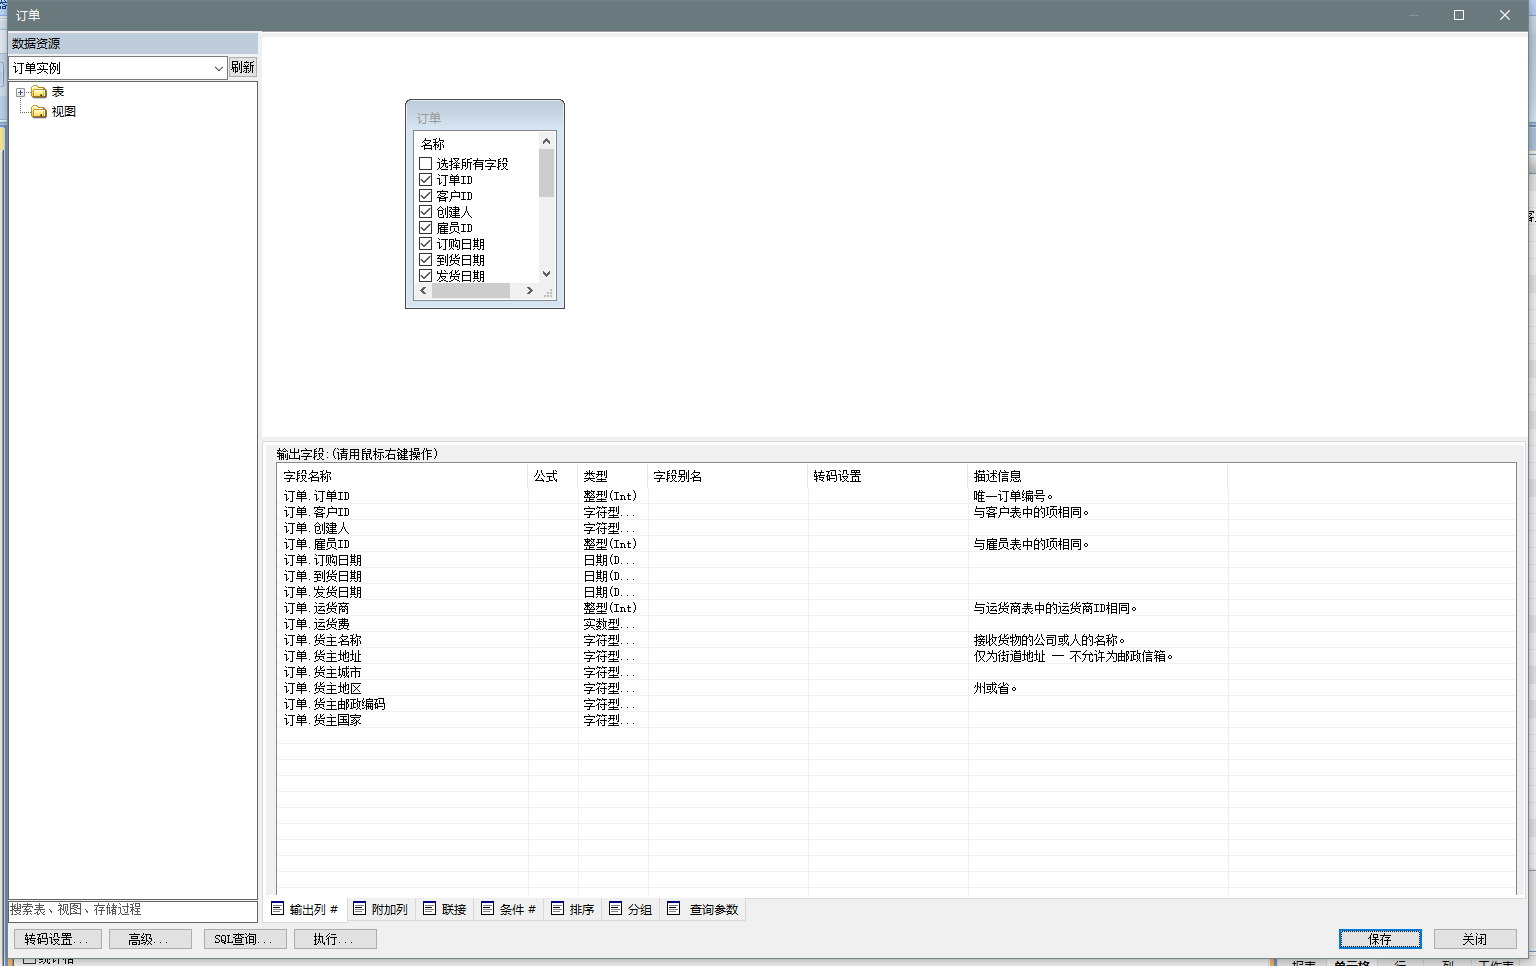Check the 选择所有字段 checkbox

click(426, 164)
